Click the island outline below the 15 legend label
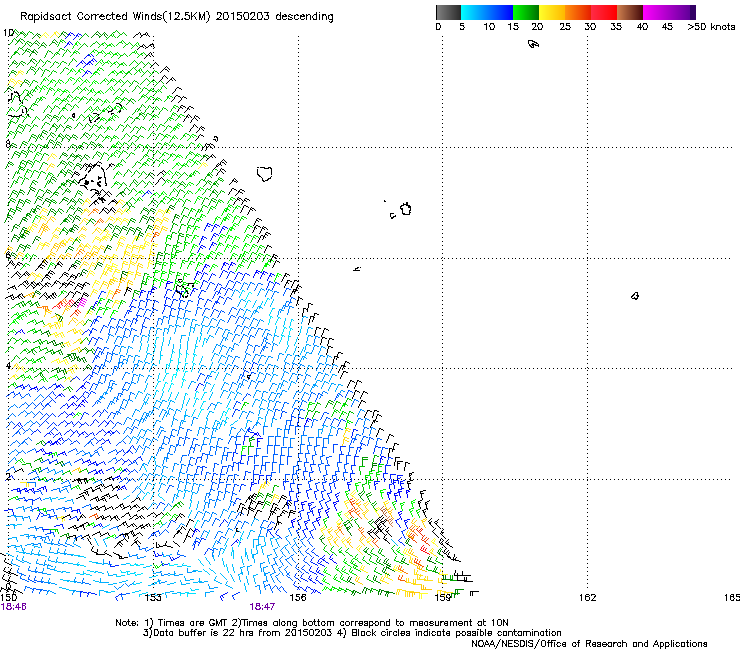The image size is (740, 650). click(533, 44)
